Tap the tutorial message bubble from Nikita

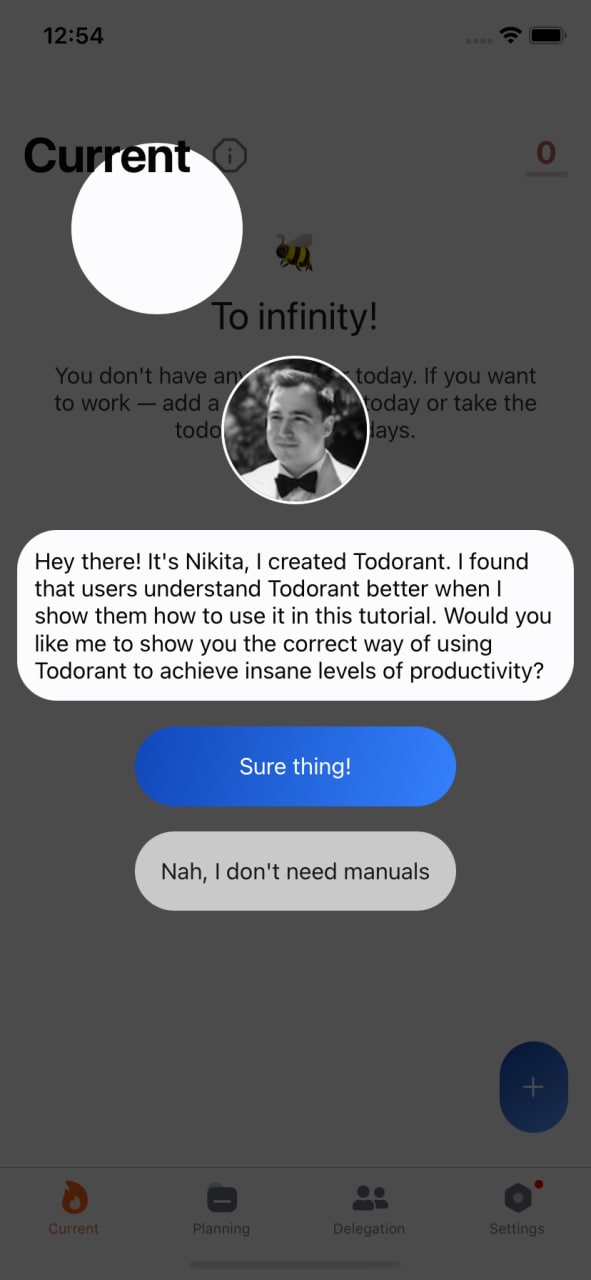(295, 615)
